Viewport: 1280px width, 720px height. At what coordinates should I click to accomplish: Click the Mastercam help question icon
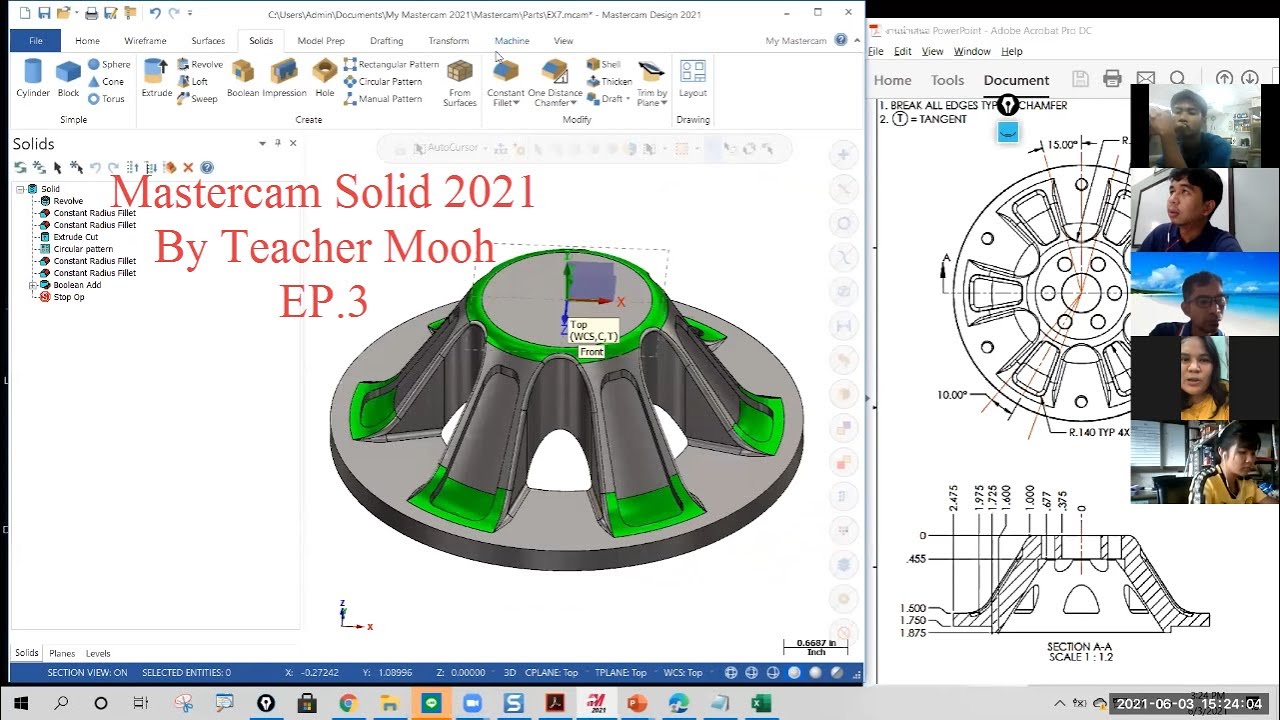click(x=841, y=40)
